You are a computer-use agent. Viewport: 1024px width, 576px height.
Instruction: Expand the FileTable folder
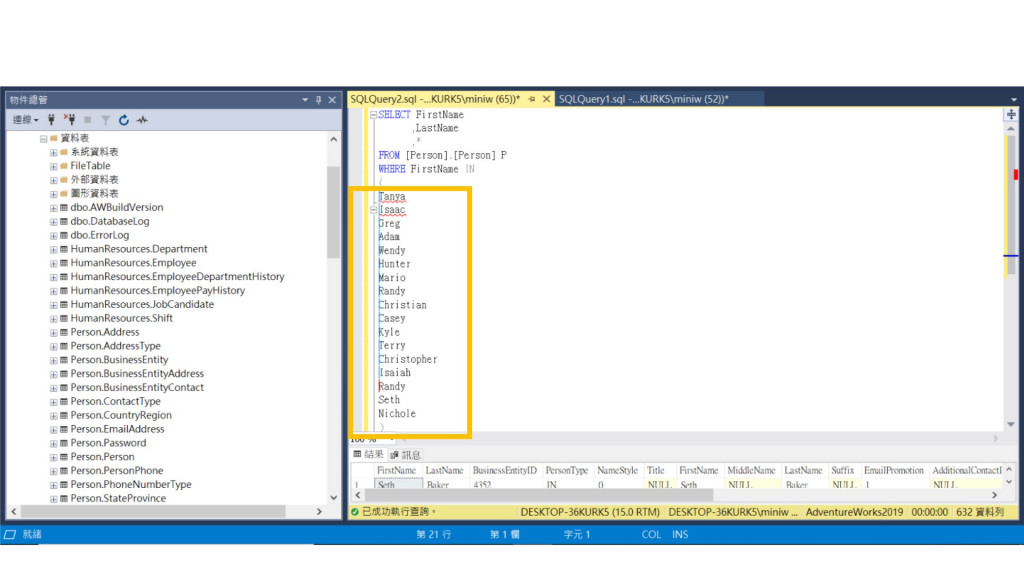54,167
